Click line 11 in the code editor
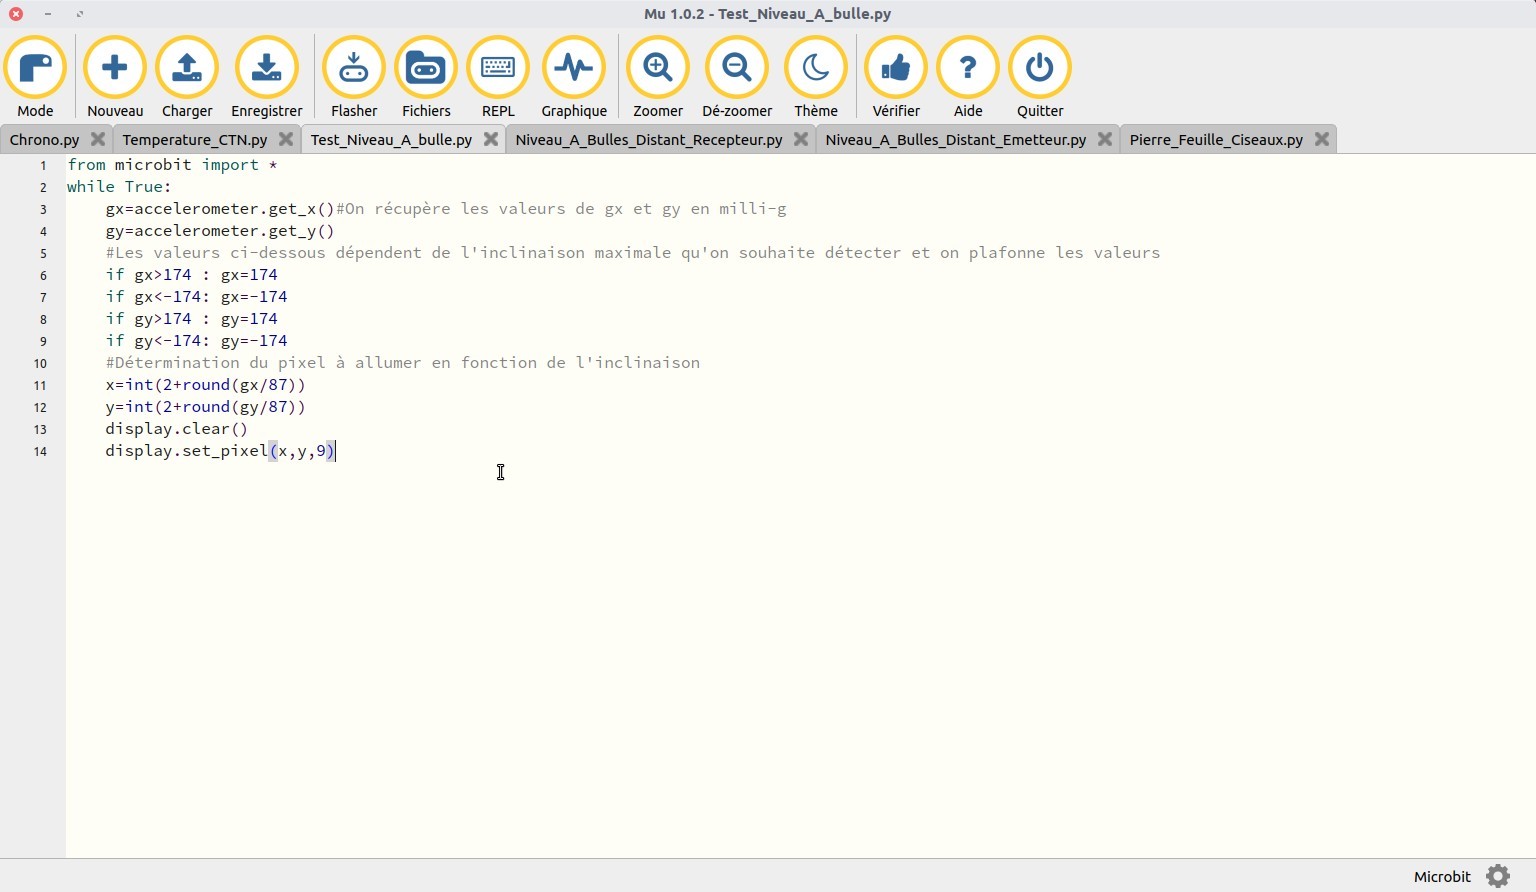Screen dimensions: 1536x892 [x=205, y=385]
